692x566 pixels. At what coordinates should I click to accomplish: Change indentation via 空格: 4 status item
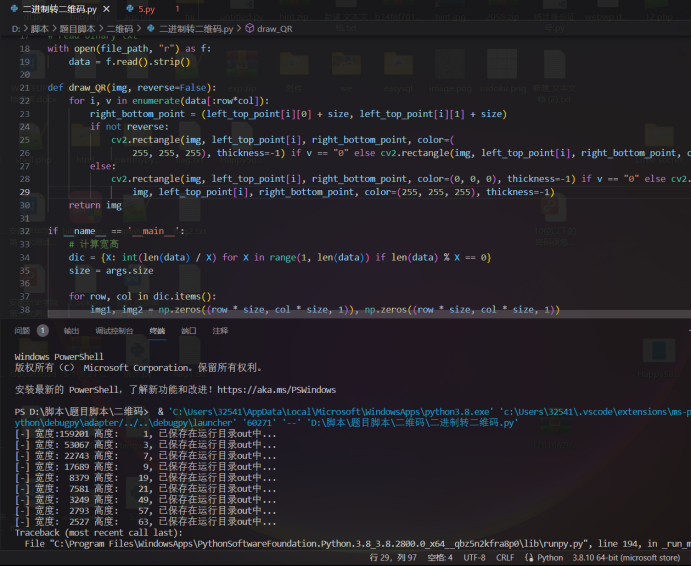pos(440,558)
